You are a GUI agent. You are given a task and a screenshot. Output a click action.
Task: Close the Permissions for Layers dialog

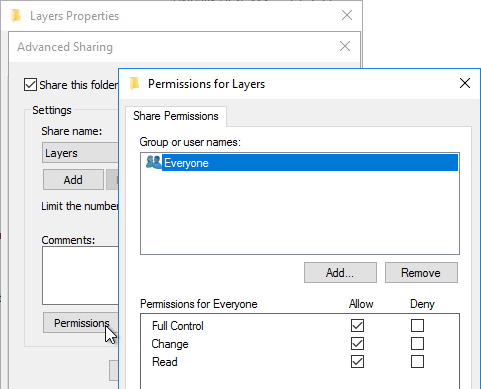click(465, 83)
